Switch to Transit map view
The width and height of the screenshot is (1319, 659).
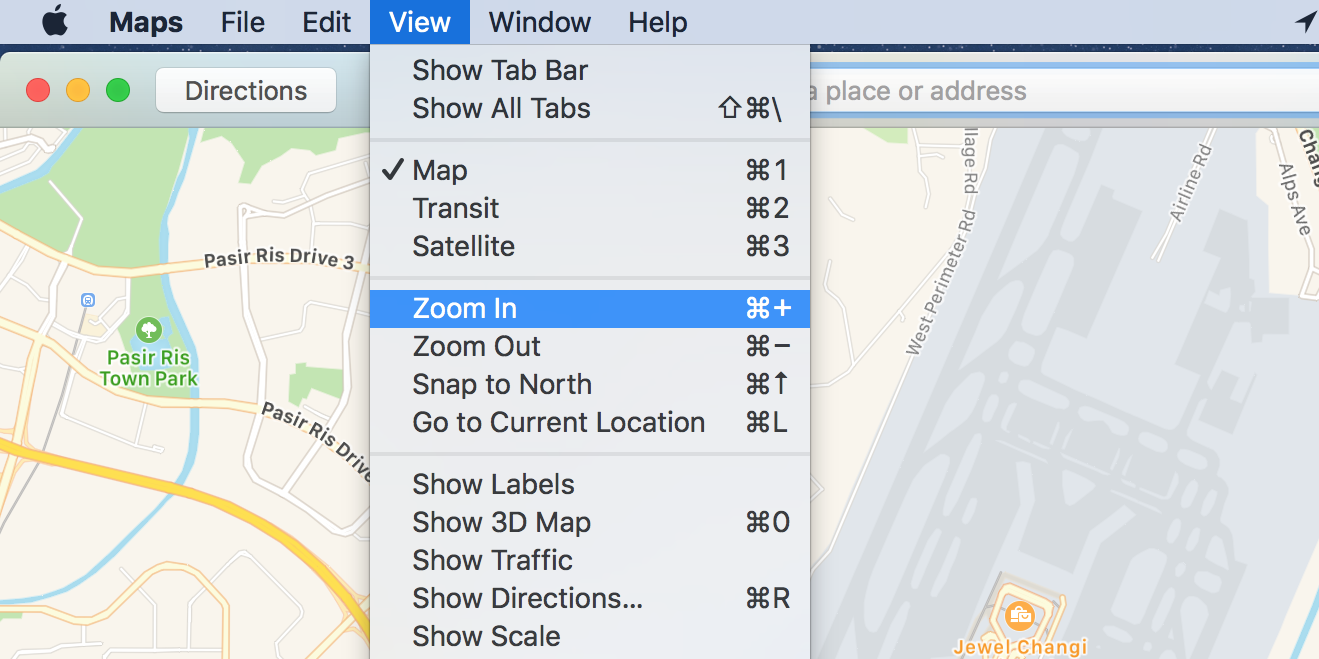pyautogui.click(x=455, y=208)
